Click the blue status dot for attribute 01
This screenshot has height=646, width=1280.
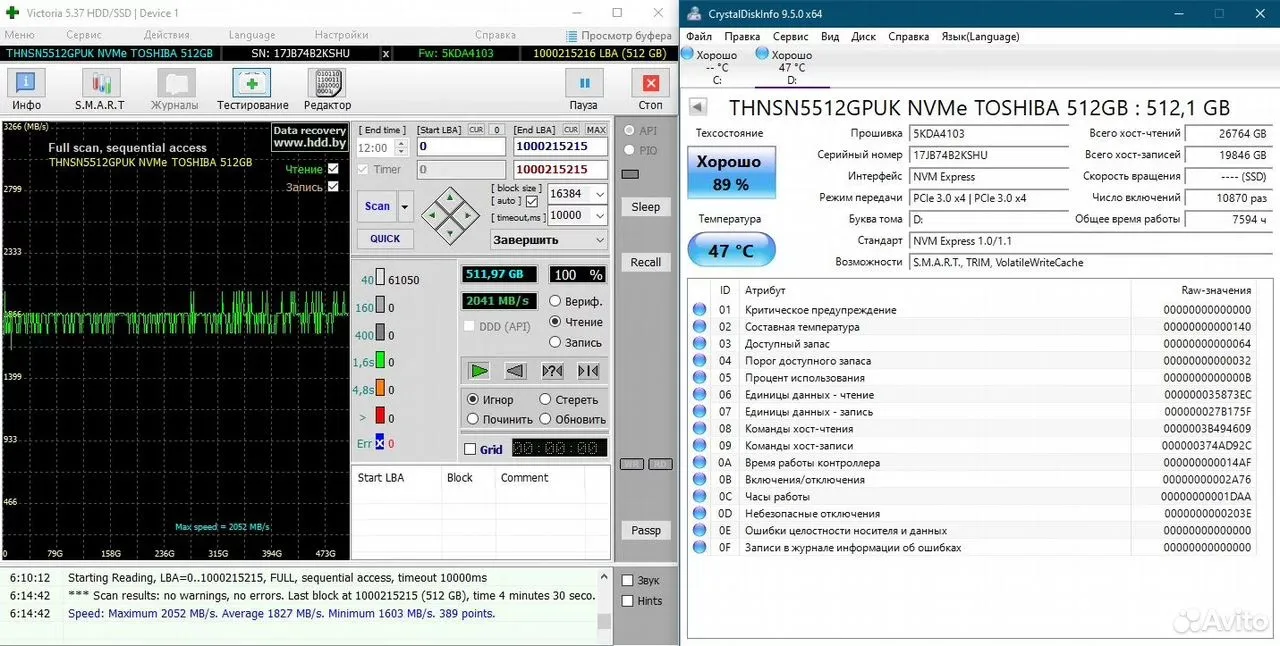tap(699, 310)
